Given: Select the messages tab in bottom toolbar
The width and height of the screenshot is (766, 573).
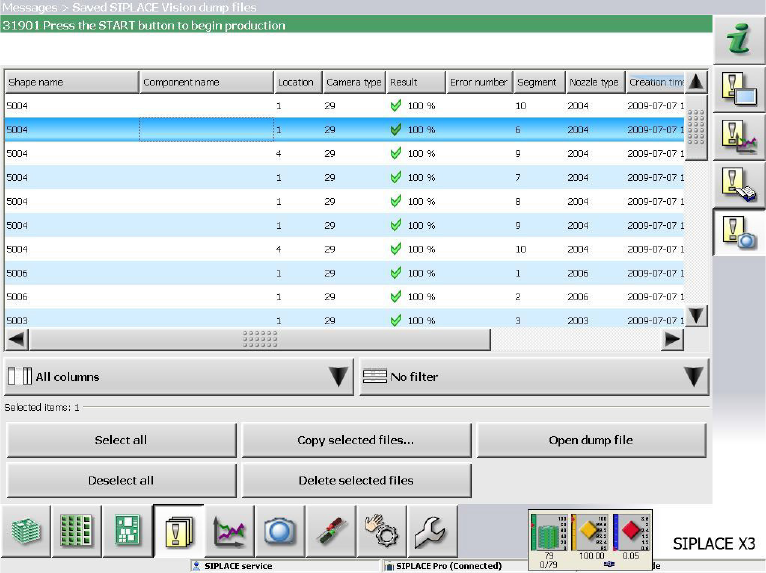Looking at the screenshot, I should pyautogui.click(x=179, y=530).
